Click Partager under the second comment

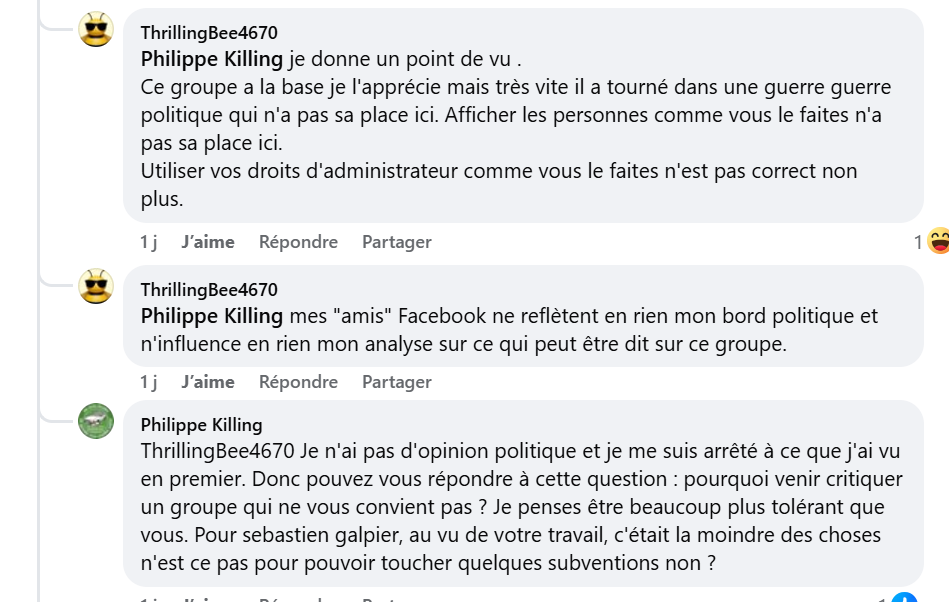pyautogui.click(x=397, y=382)
